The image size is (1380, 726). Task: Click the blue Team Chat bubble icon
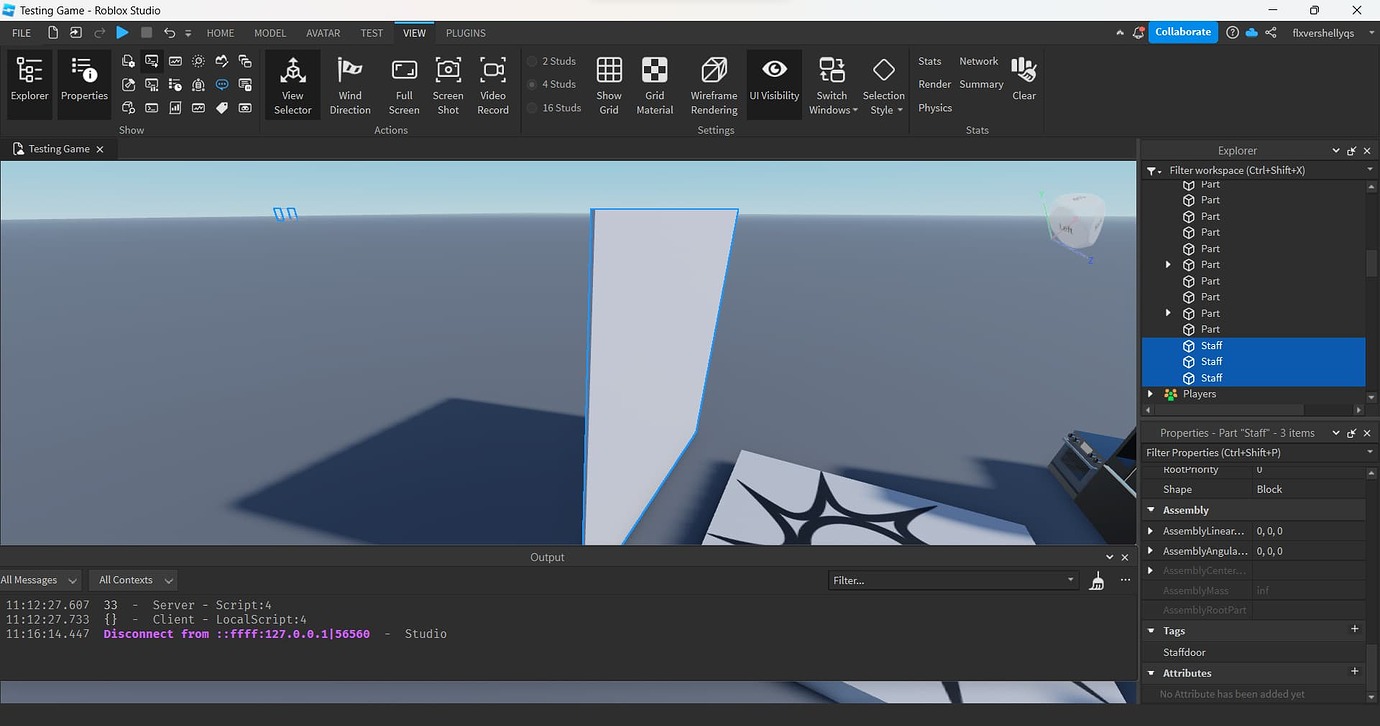coord(222,85)
